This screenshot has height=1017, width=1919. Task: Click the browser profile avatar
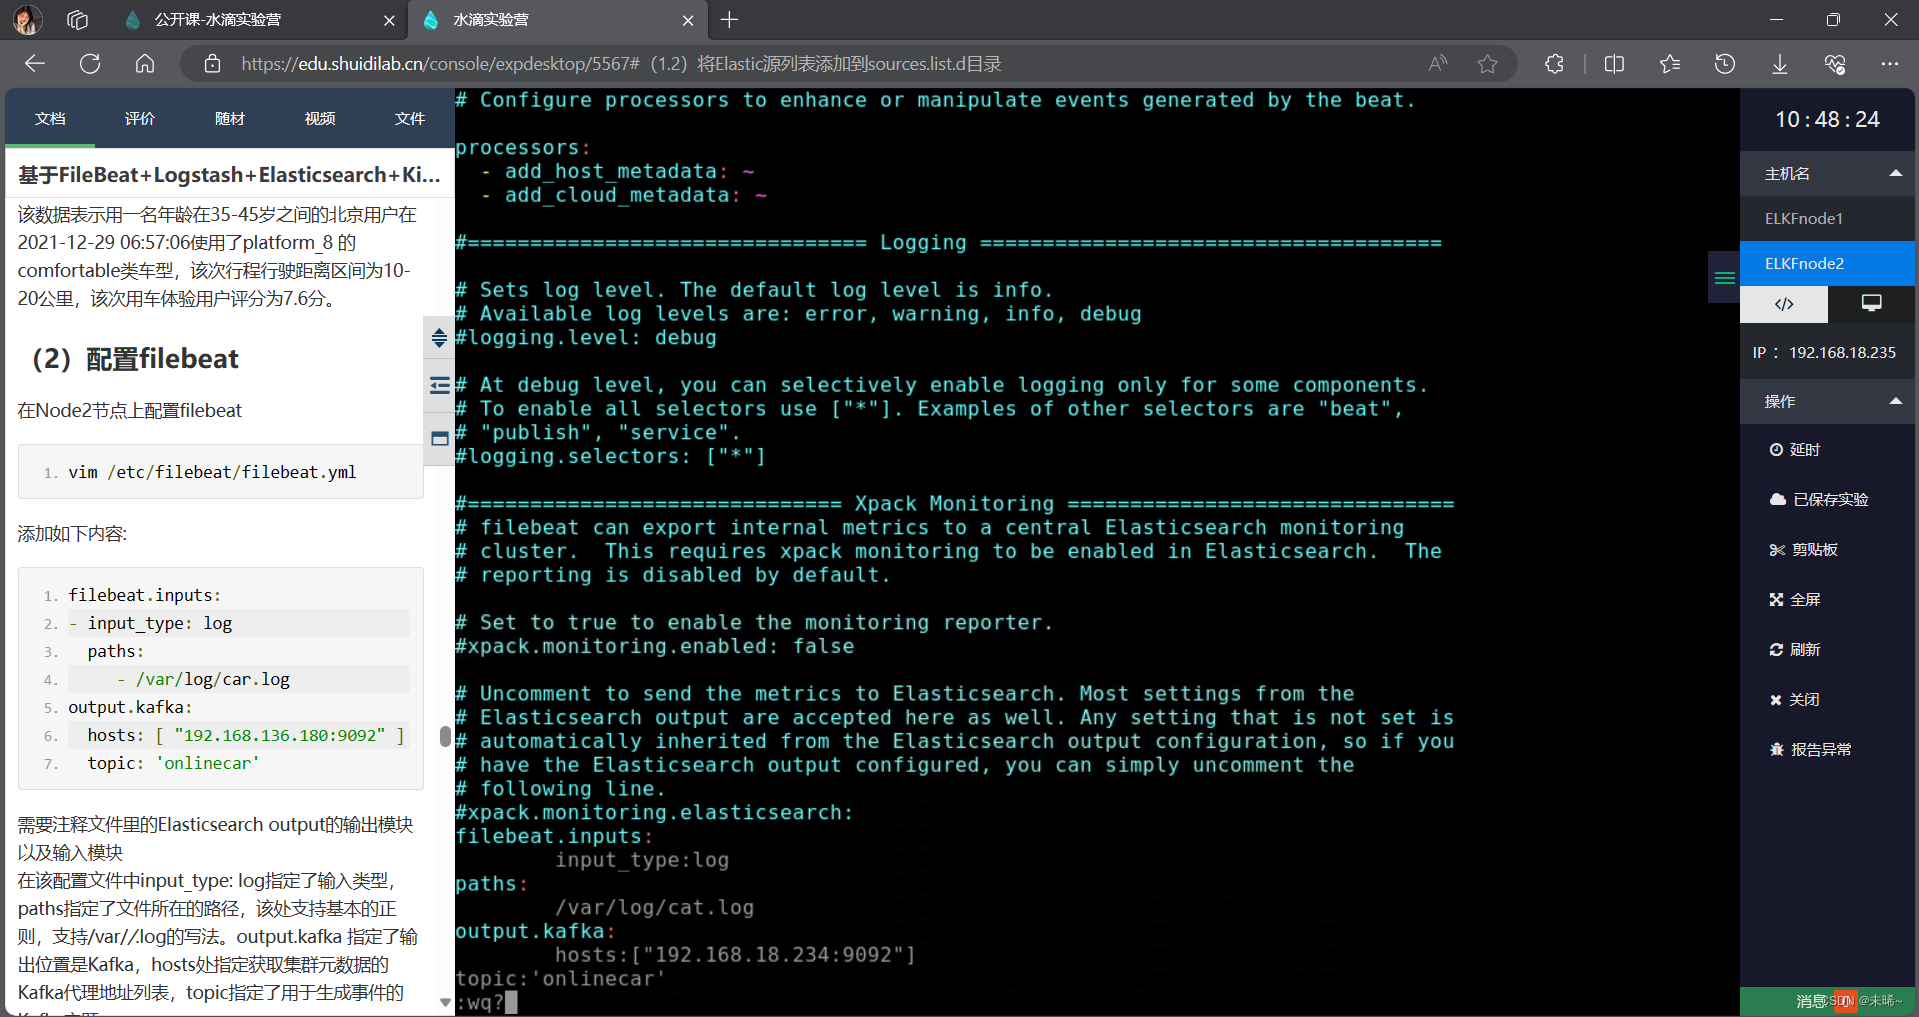click(27, 19)
